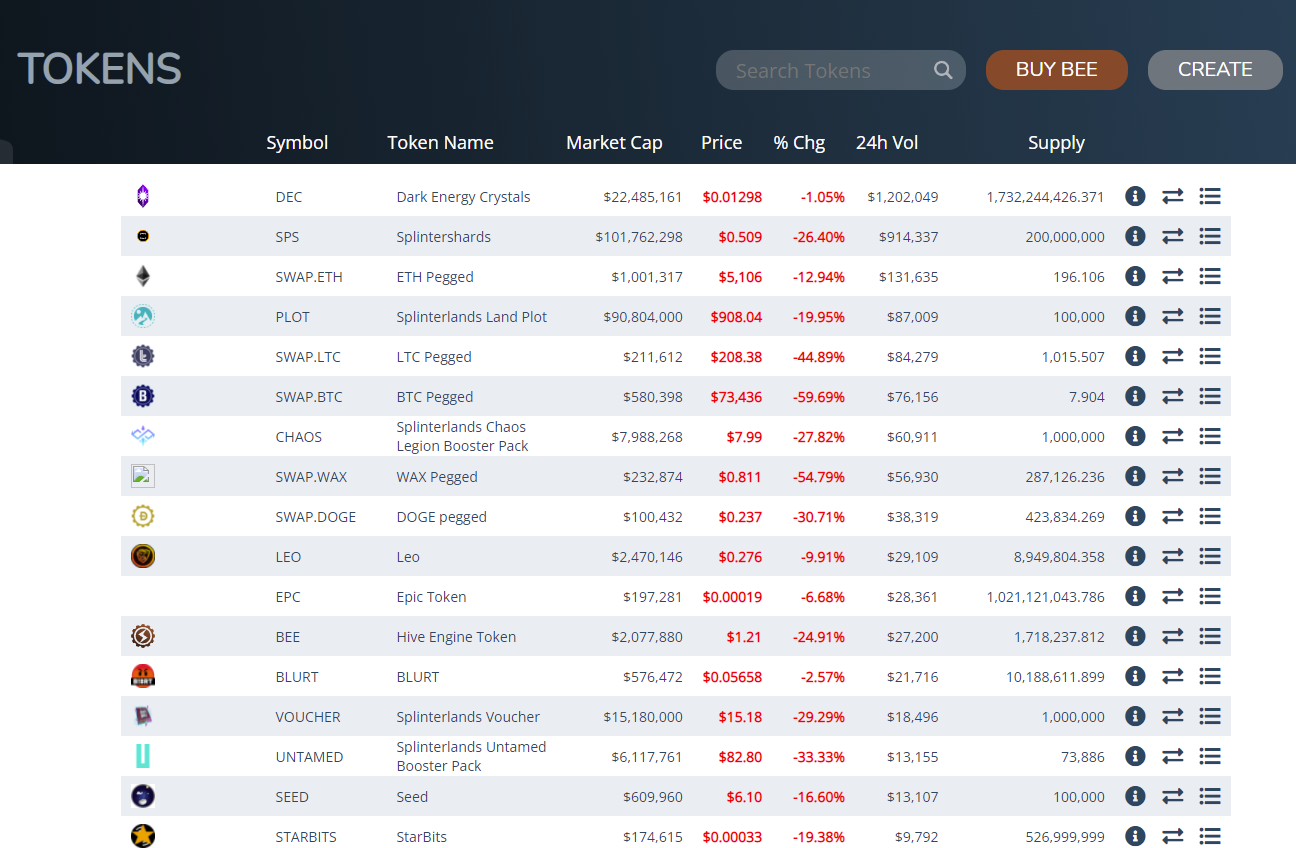The width and height of the screenshot is (1296, 848).
Task: Click trade arrows icon for EPC
Action: tap(1173, 596)
